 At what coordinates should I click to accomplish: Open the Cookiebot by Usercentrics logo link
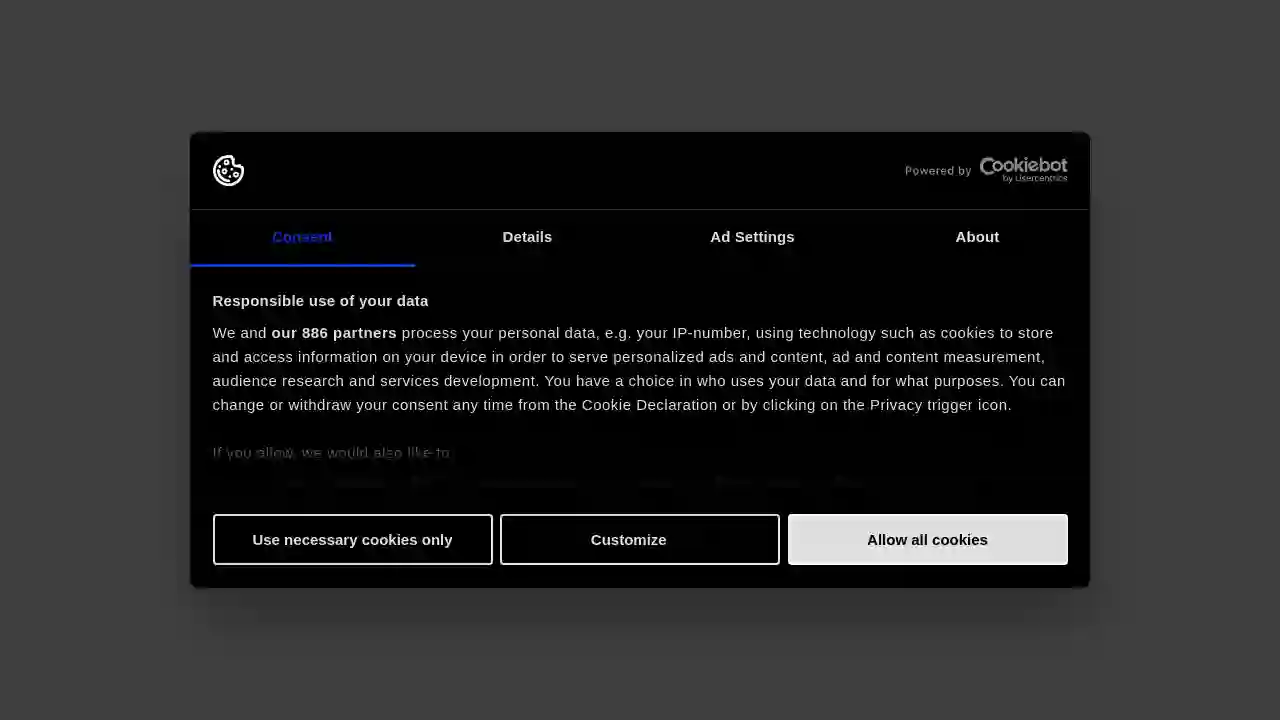point(1023,170)
